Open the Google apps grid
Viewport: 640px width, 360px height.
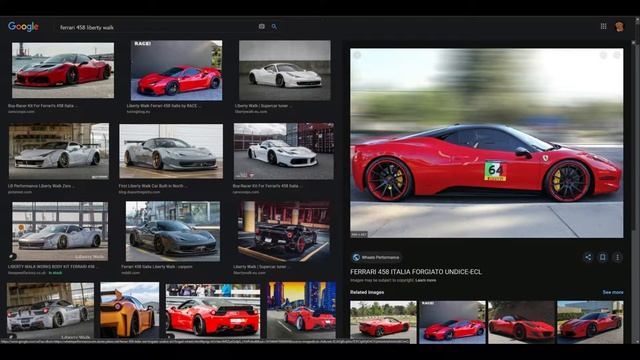tap(603, 26)
